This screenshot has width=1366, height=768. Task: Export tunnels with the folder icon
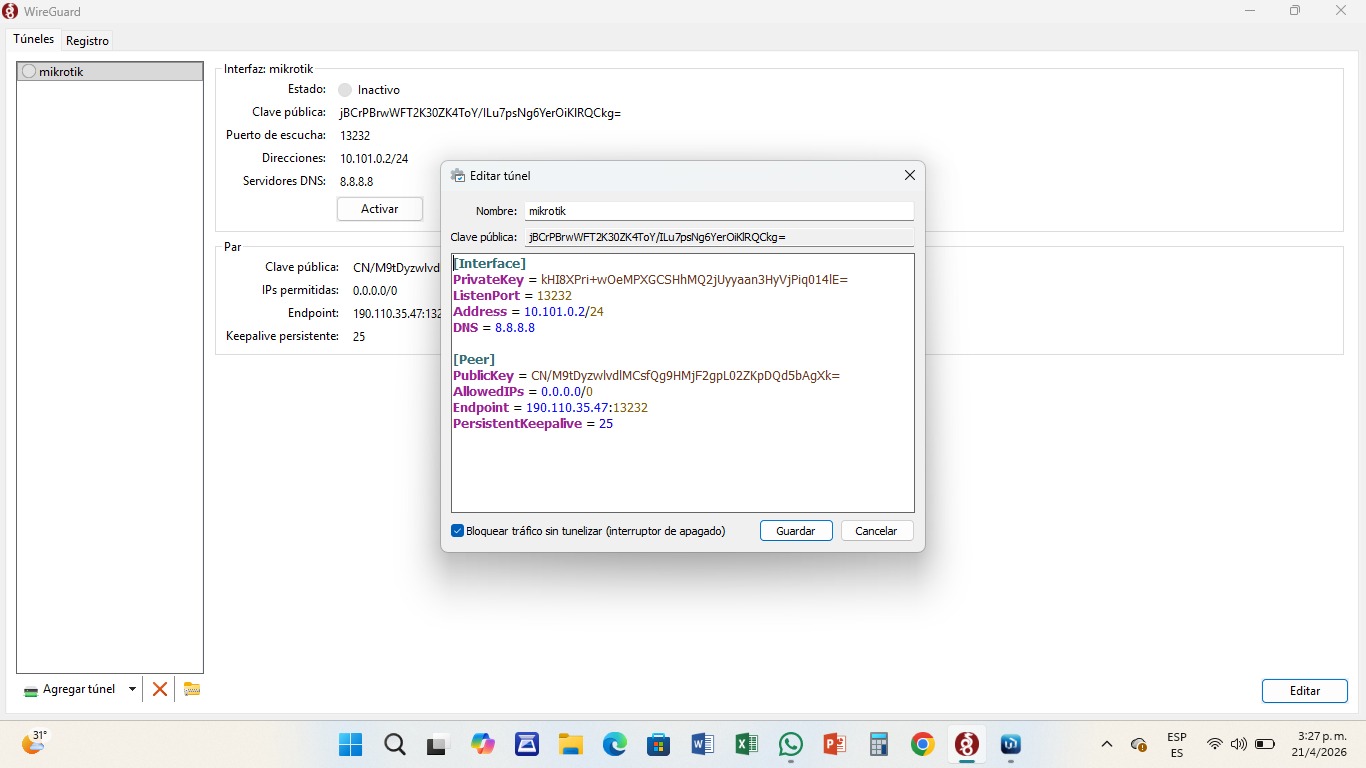pyautogui.click(x=192, y=689)
